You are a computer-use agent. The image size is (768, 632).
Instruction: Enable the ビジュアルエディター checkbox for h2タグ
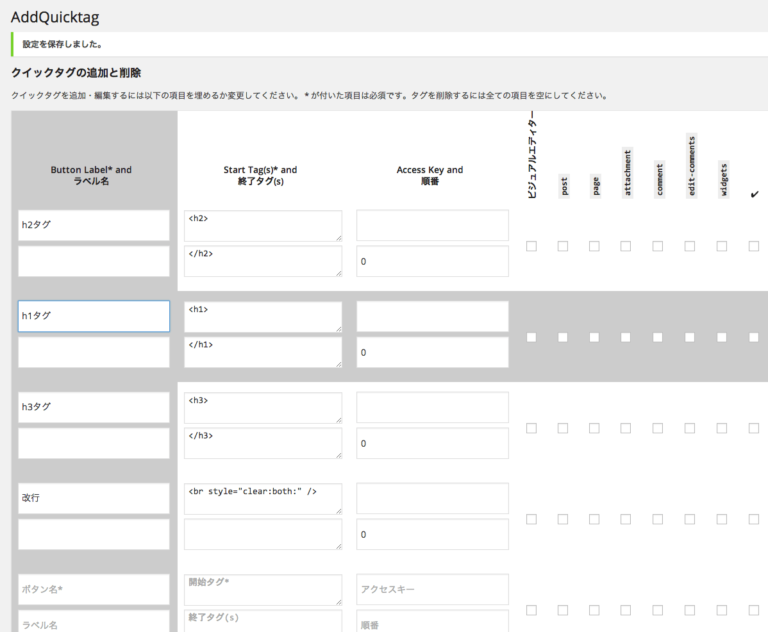[x=531, y=246]
